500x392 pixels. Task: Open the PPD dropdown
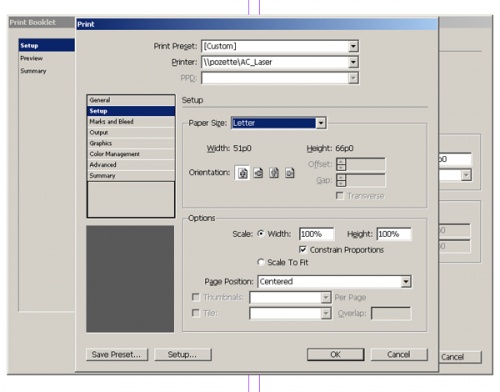click(x=353, y=78)
